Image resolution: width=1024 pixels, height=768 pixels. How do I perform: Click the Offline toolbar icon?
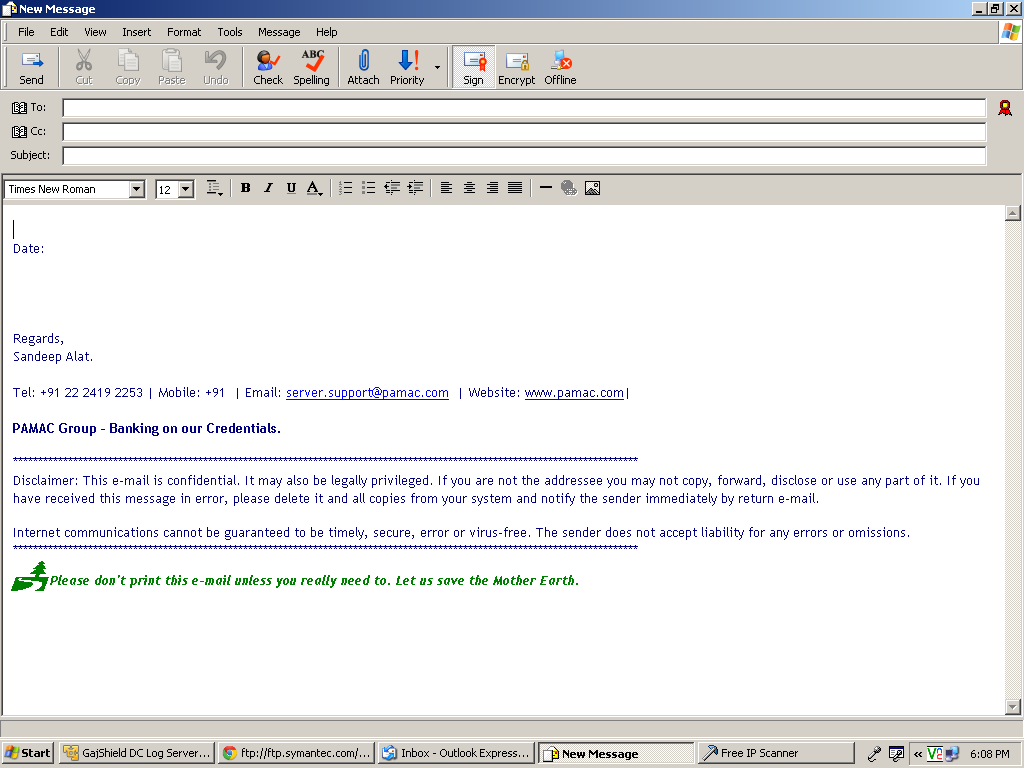click(560, 67)
